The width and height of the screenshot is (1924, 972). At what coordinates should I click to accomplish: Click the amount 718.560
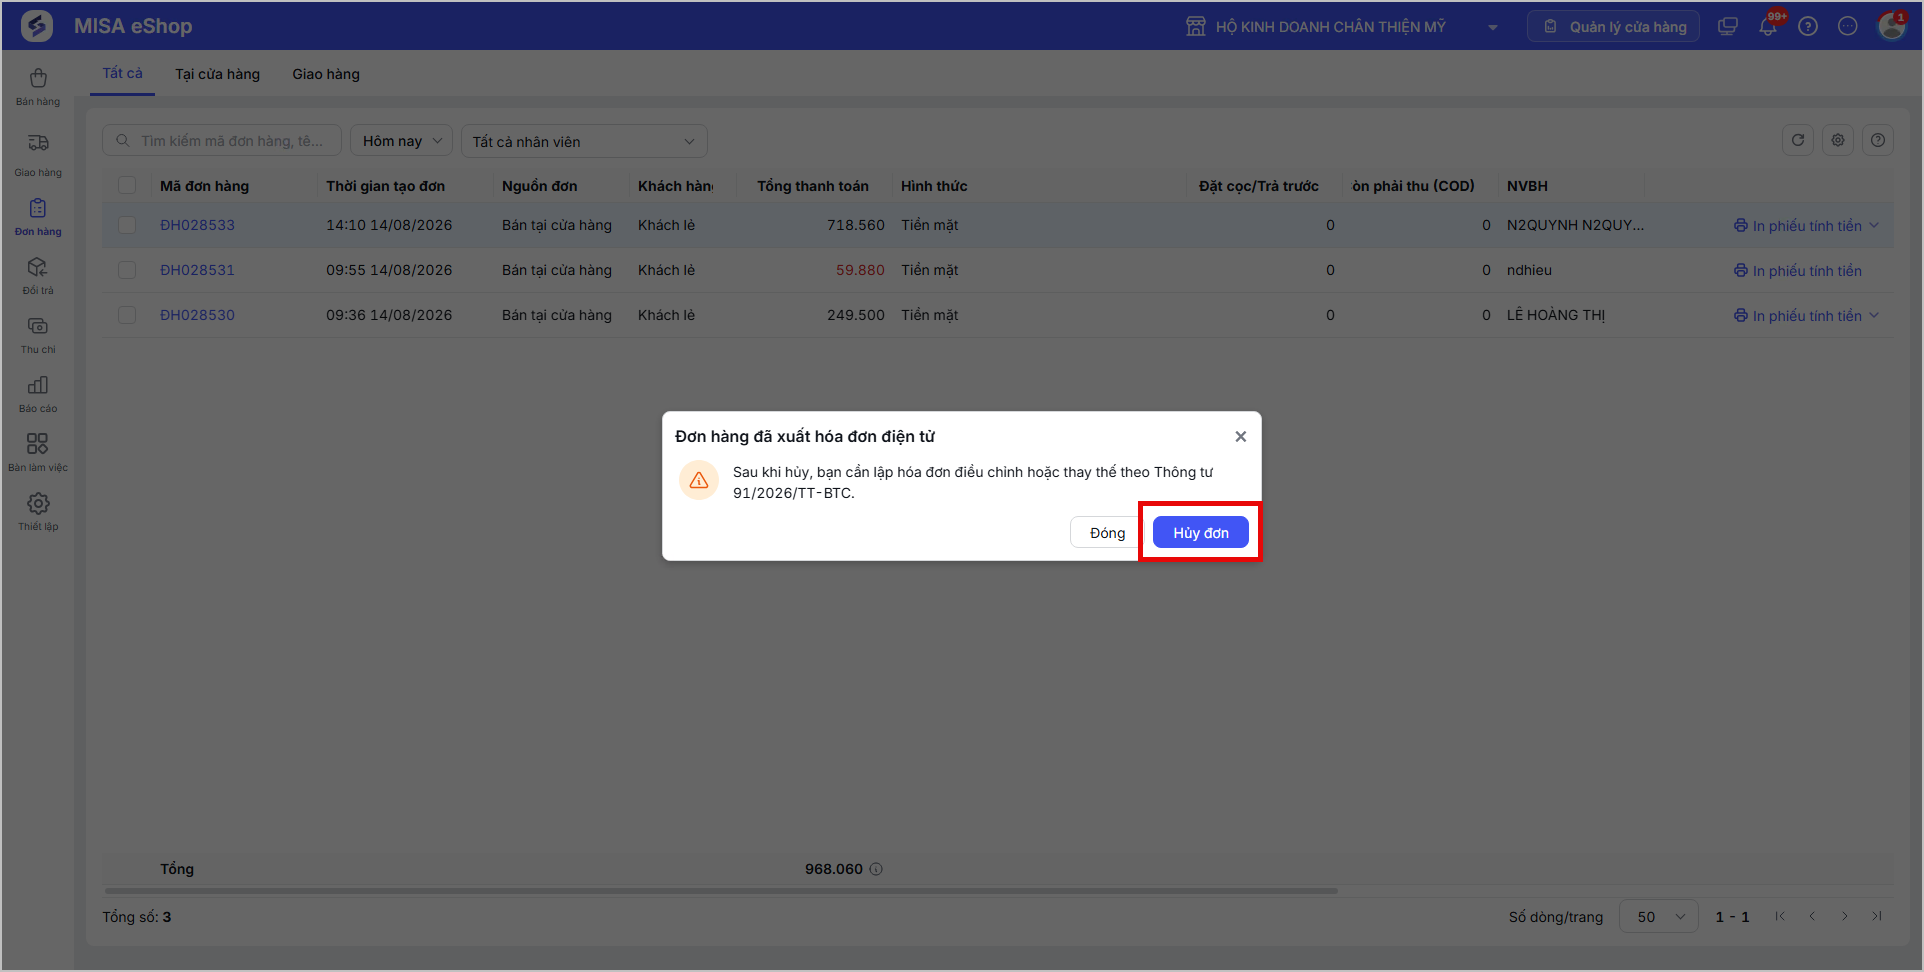pyautogui.click(x=856, y=225)
